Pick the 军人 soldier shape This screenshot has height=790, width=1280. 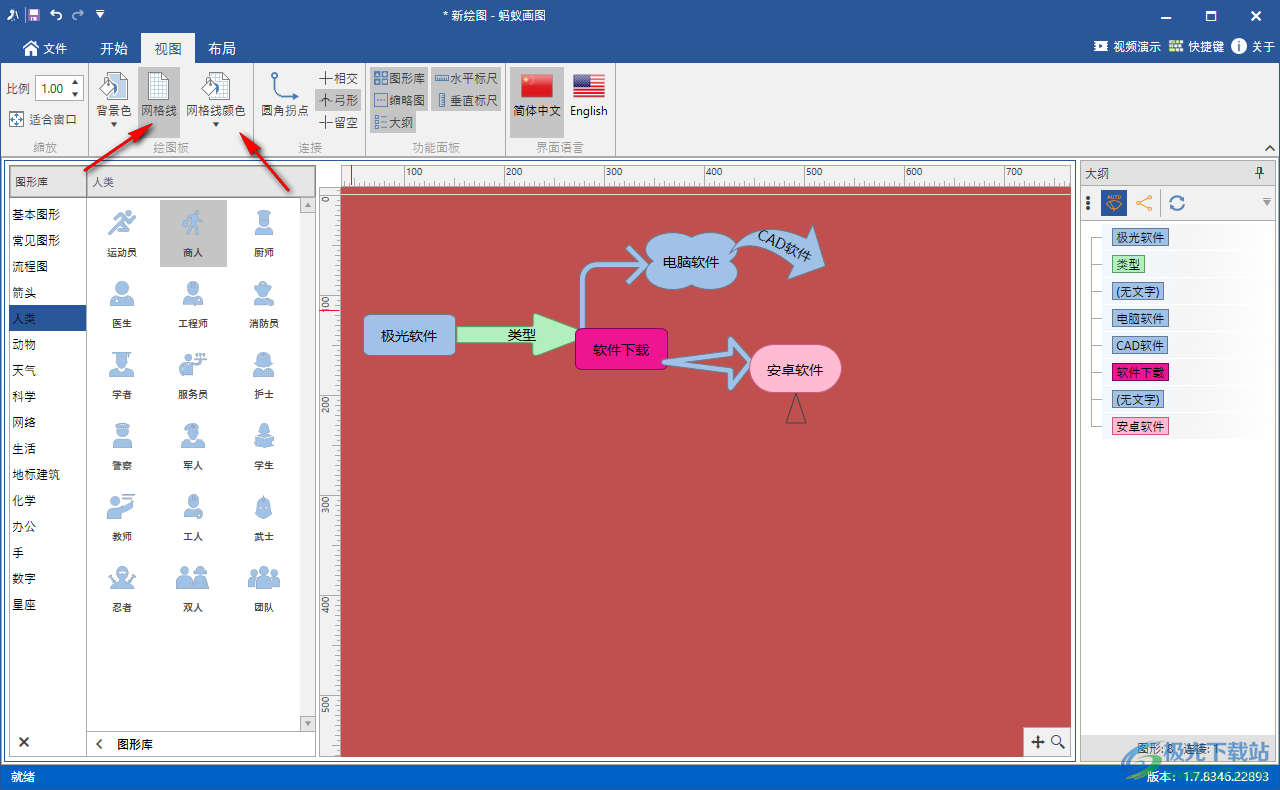coord(193,446)
